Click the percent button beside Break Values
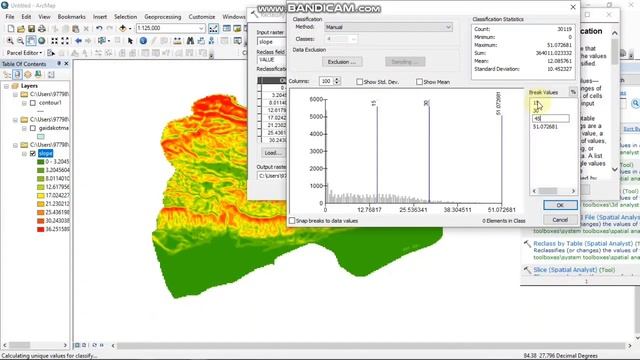 [x=573, y=92]
